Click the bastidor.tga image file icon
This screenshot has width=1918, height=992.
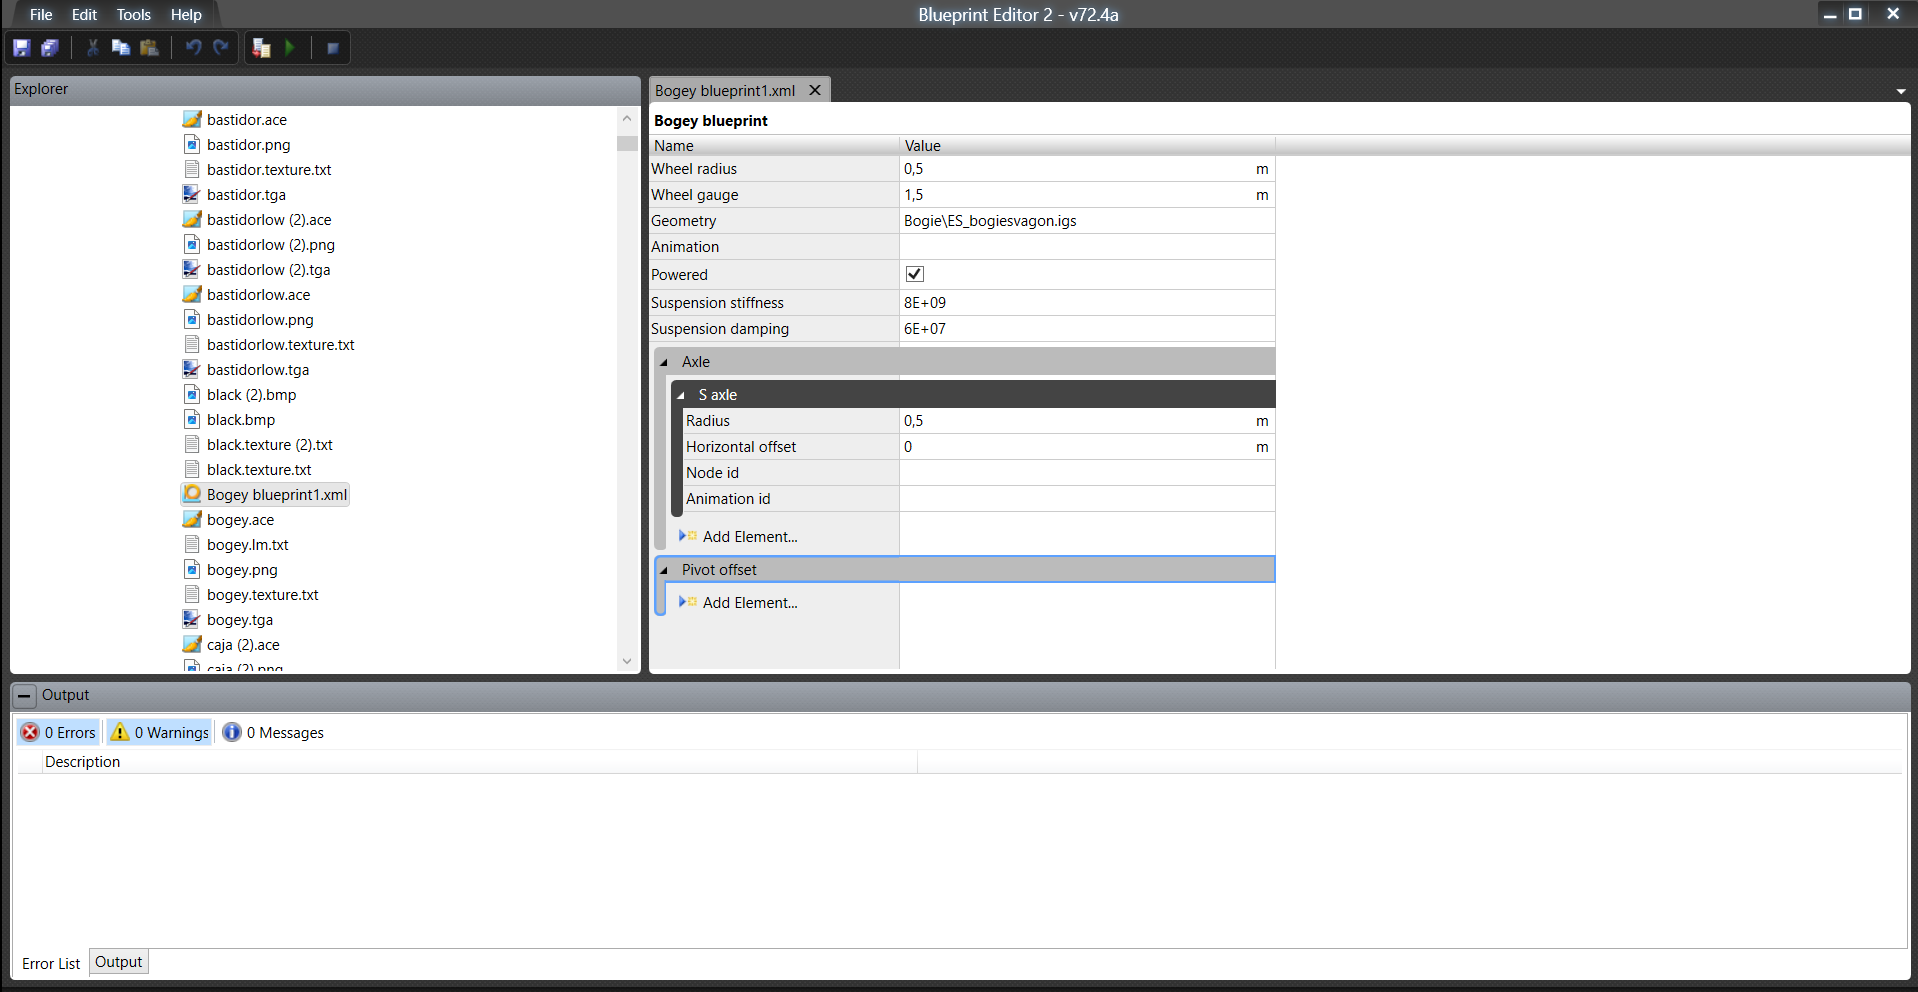coord(192,194)
